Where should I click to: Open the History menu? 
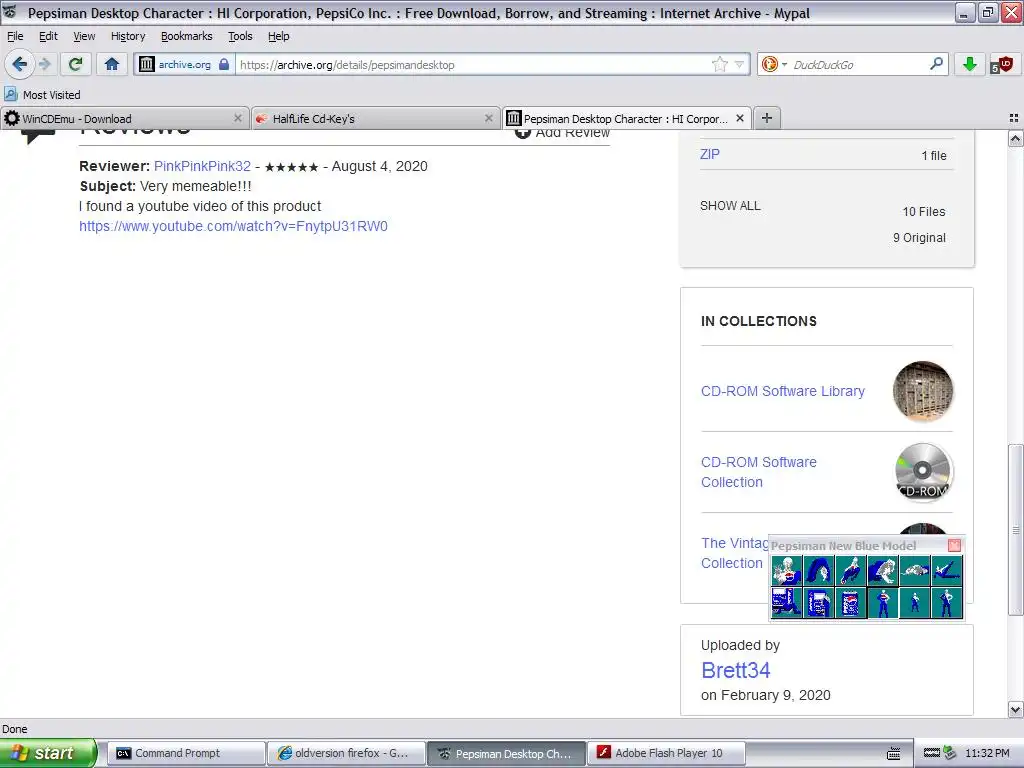(128, 36)
